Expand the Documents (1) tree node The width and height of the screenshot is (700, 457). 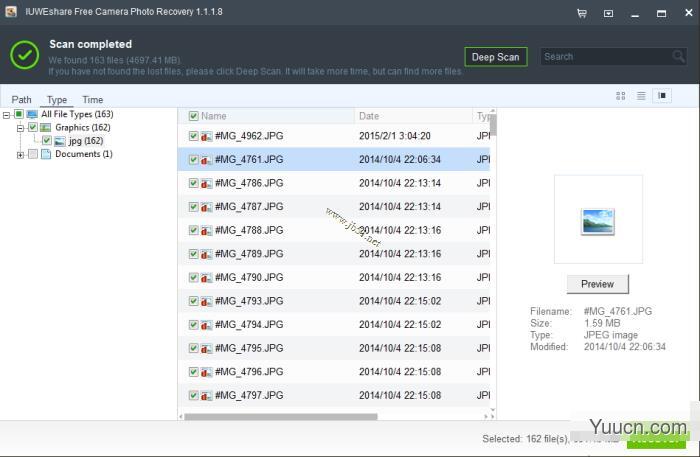pos(20,154)
